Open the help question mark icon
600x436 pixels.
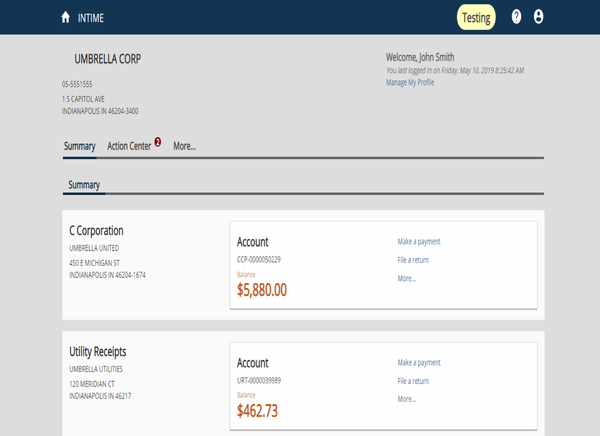coord(516,17)
